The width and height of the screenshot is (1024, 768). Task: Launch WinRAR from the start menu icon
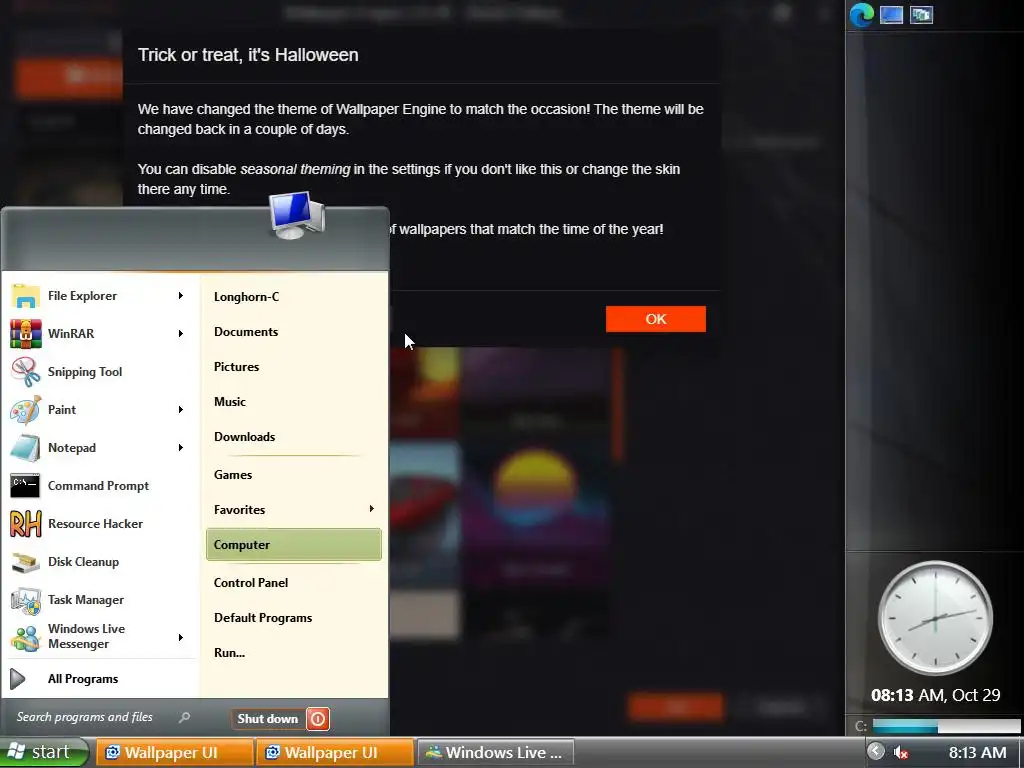(25, 334)
